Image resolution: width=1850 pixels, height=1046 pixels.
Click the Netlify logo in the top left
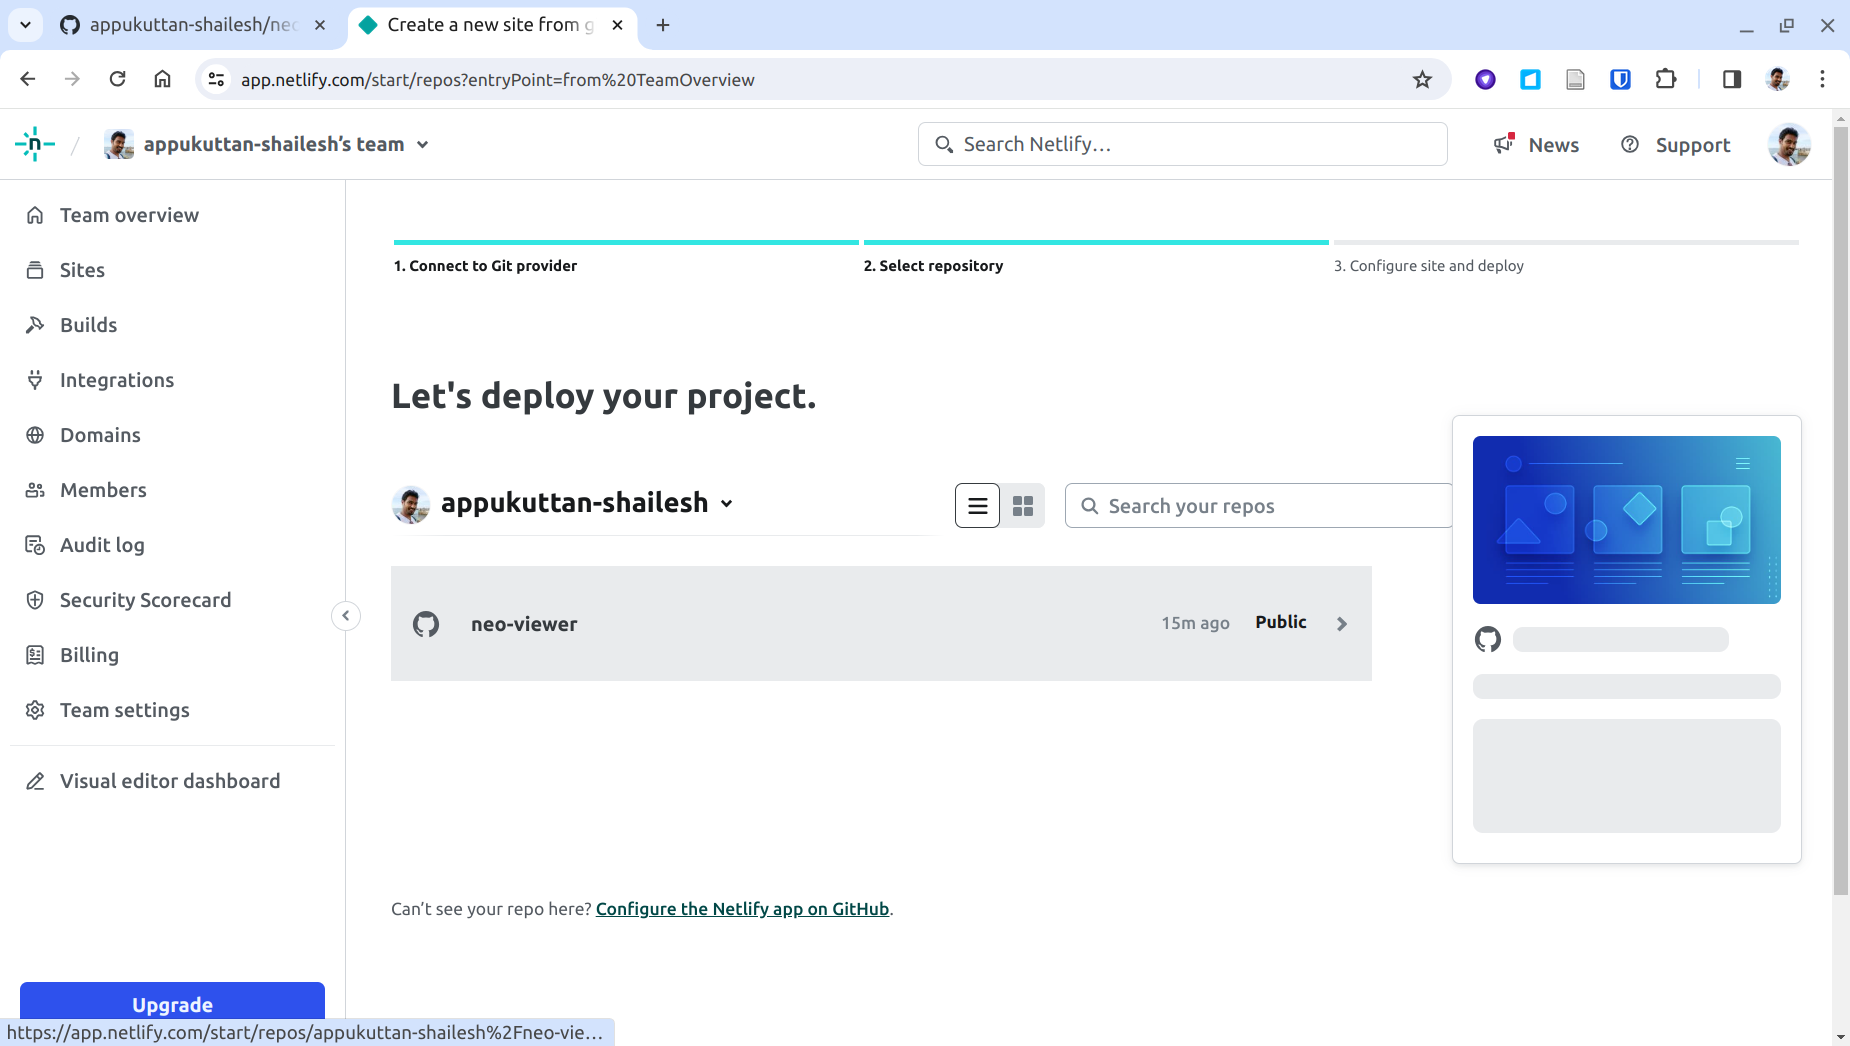click(x=34, y=144)
